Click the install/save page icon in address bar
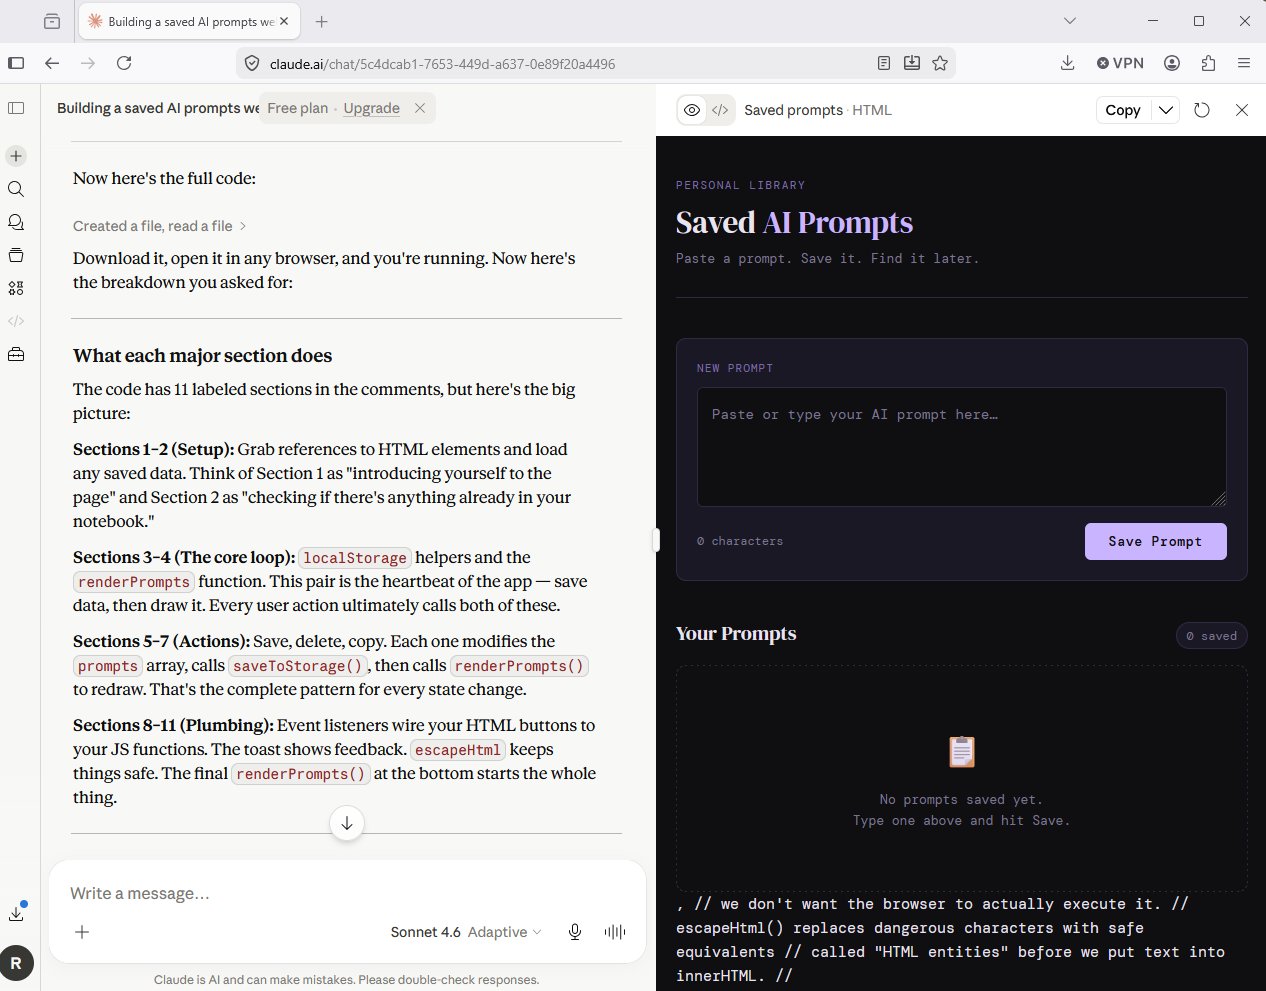The width and height of the screenshot is (1266, 991). 912,63
